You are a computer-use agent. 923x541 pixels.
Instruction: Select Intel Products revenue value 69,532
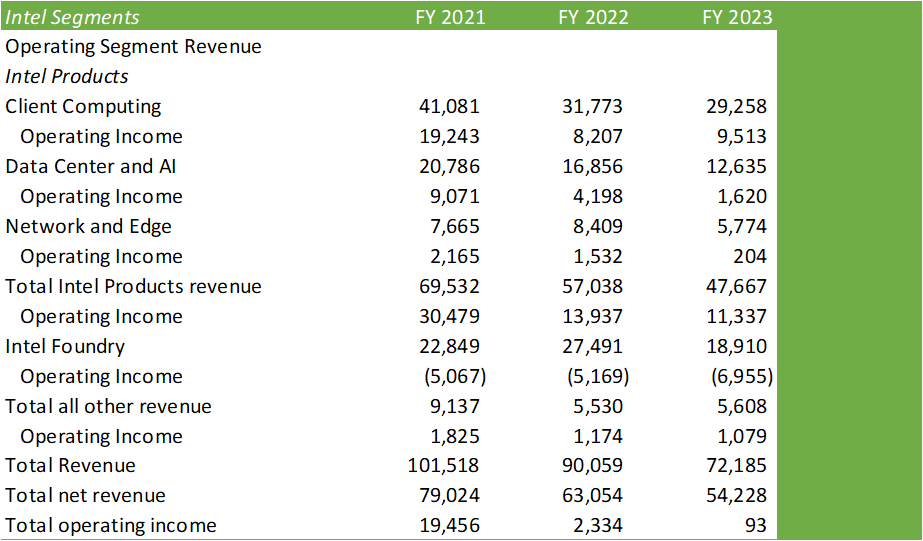(x=449, y=287)
